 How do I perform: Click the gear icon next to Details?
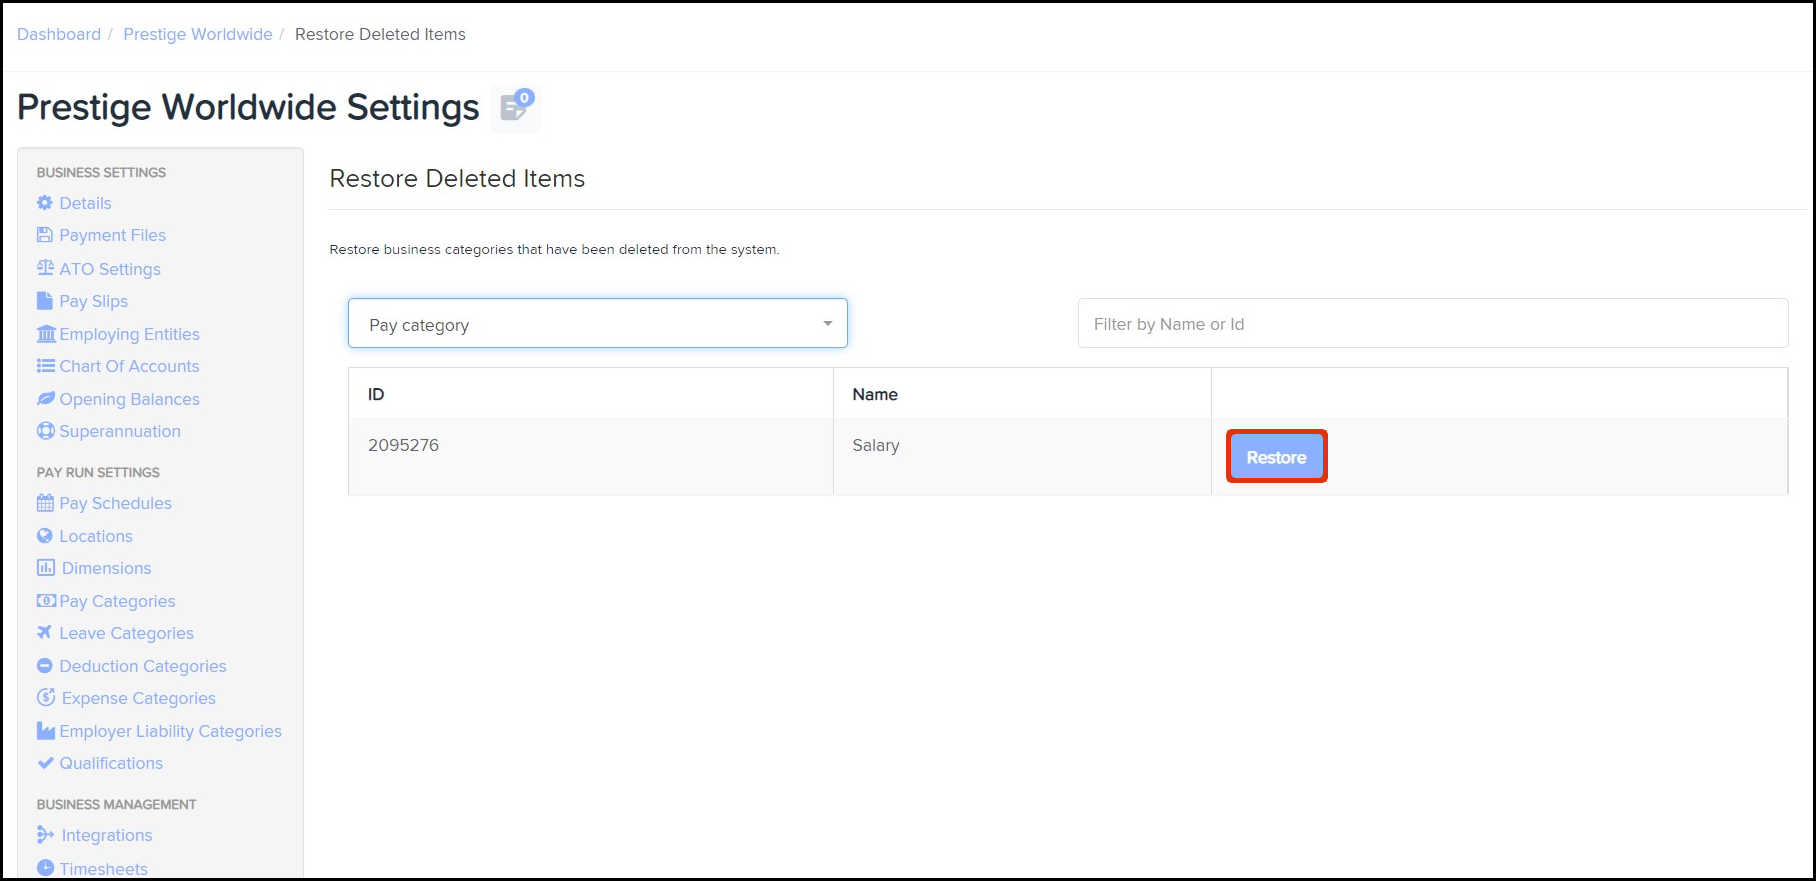tap(45, 203)
